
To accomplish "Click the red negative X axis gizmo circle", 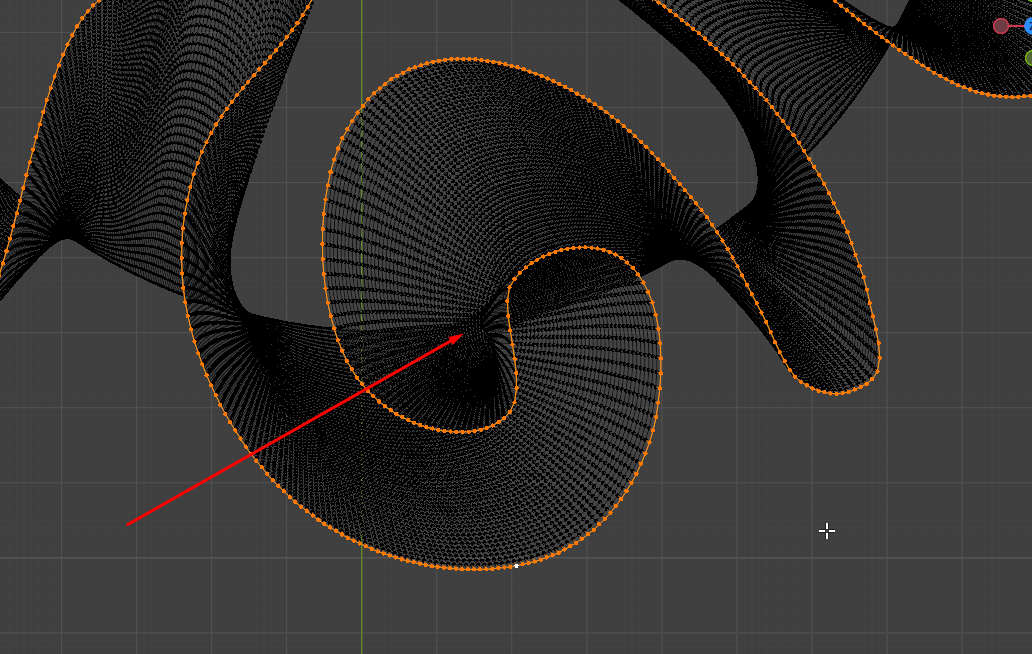I will (x=1000, y=26).
